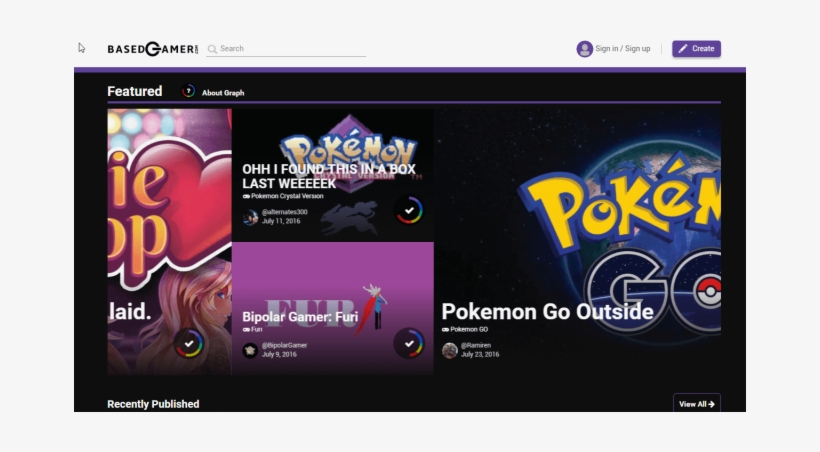This screenshot has height=452, width=820.
Task: Click the search magnifier icon
Action: (212, 49)
